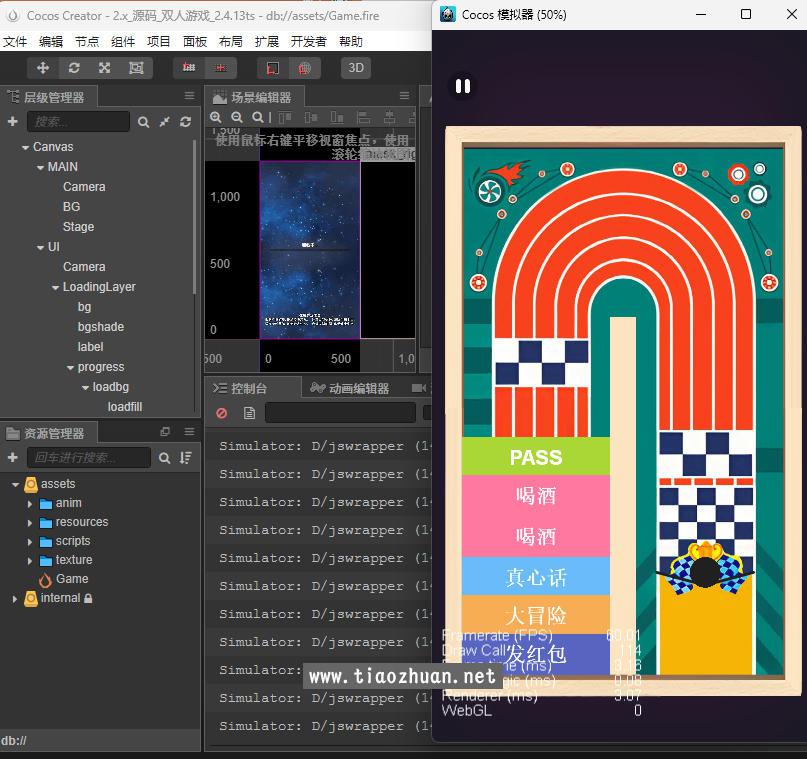This screenshot has width=807, height=759.
Task: Select the rotate tool in the toolbar
Action: tap(74, 68)
